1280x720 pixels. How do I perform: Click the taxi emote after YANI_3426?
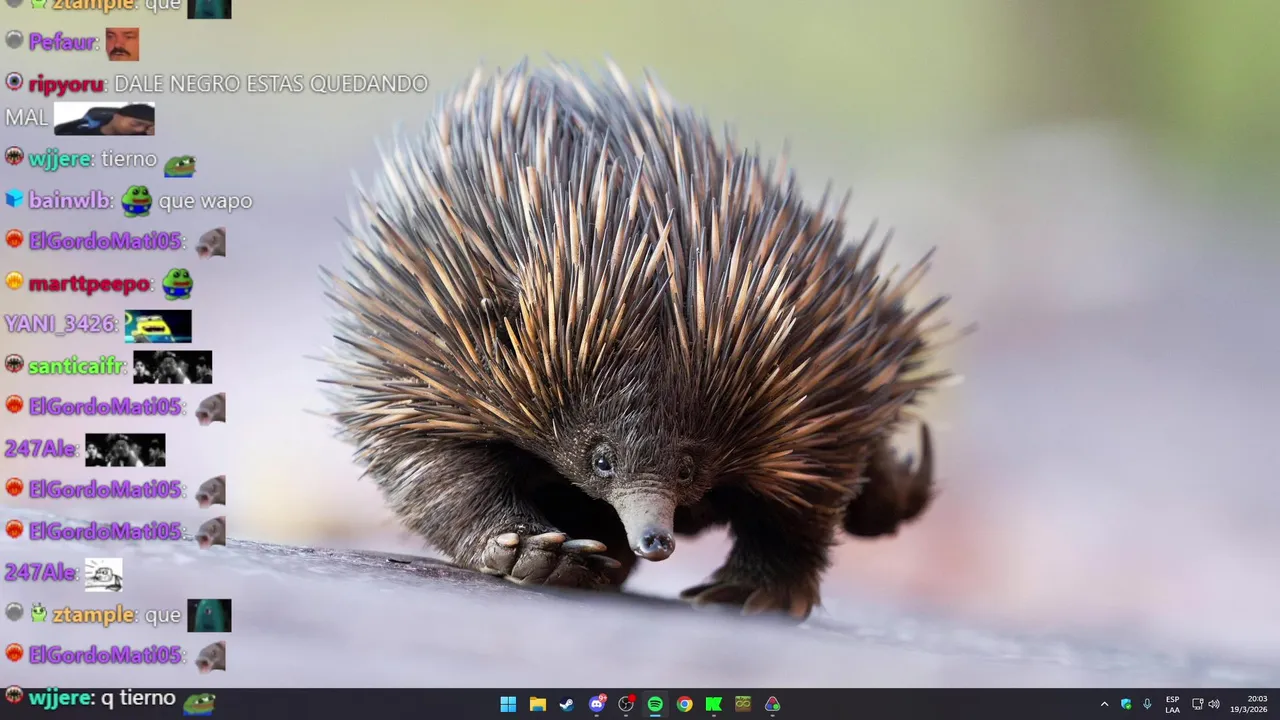[158, 326]
